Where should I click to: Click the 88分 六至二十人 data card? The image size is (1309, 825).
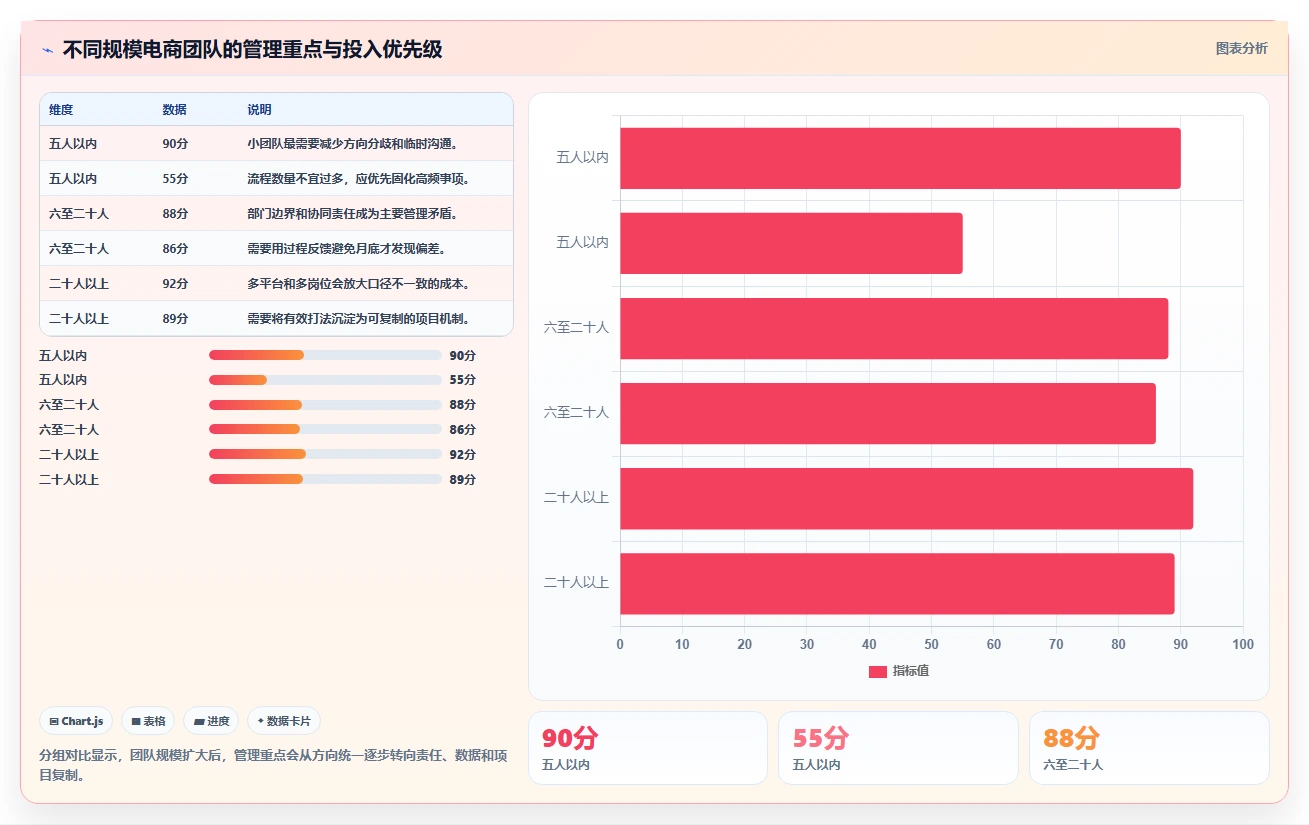[1149, 748]
